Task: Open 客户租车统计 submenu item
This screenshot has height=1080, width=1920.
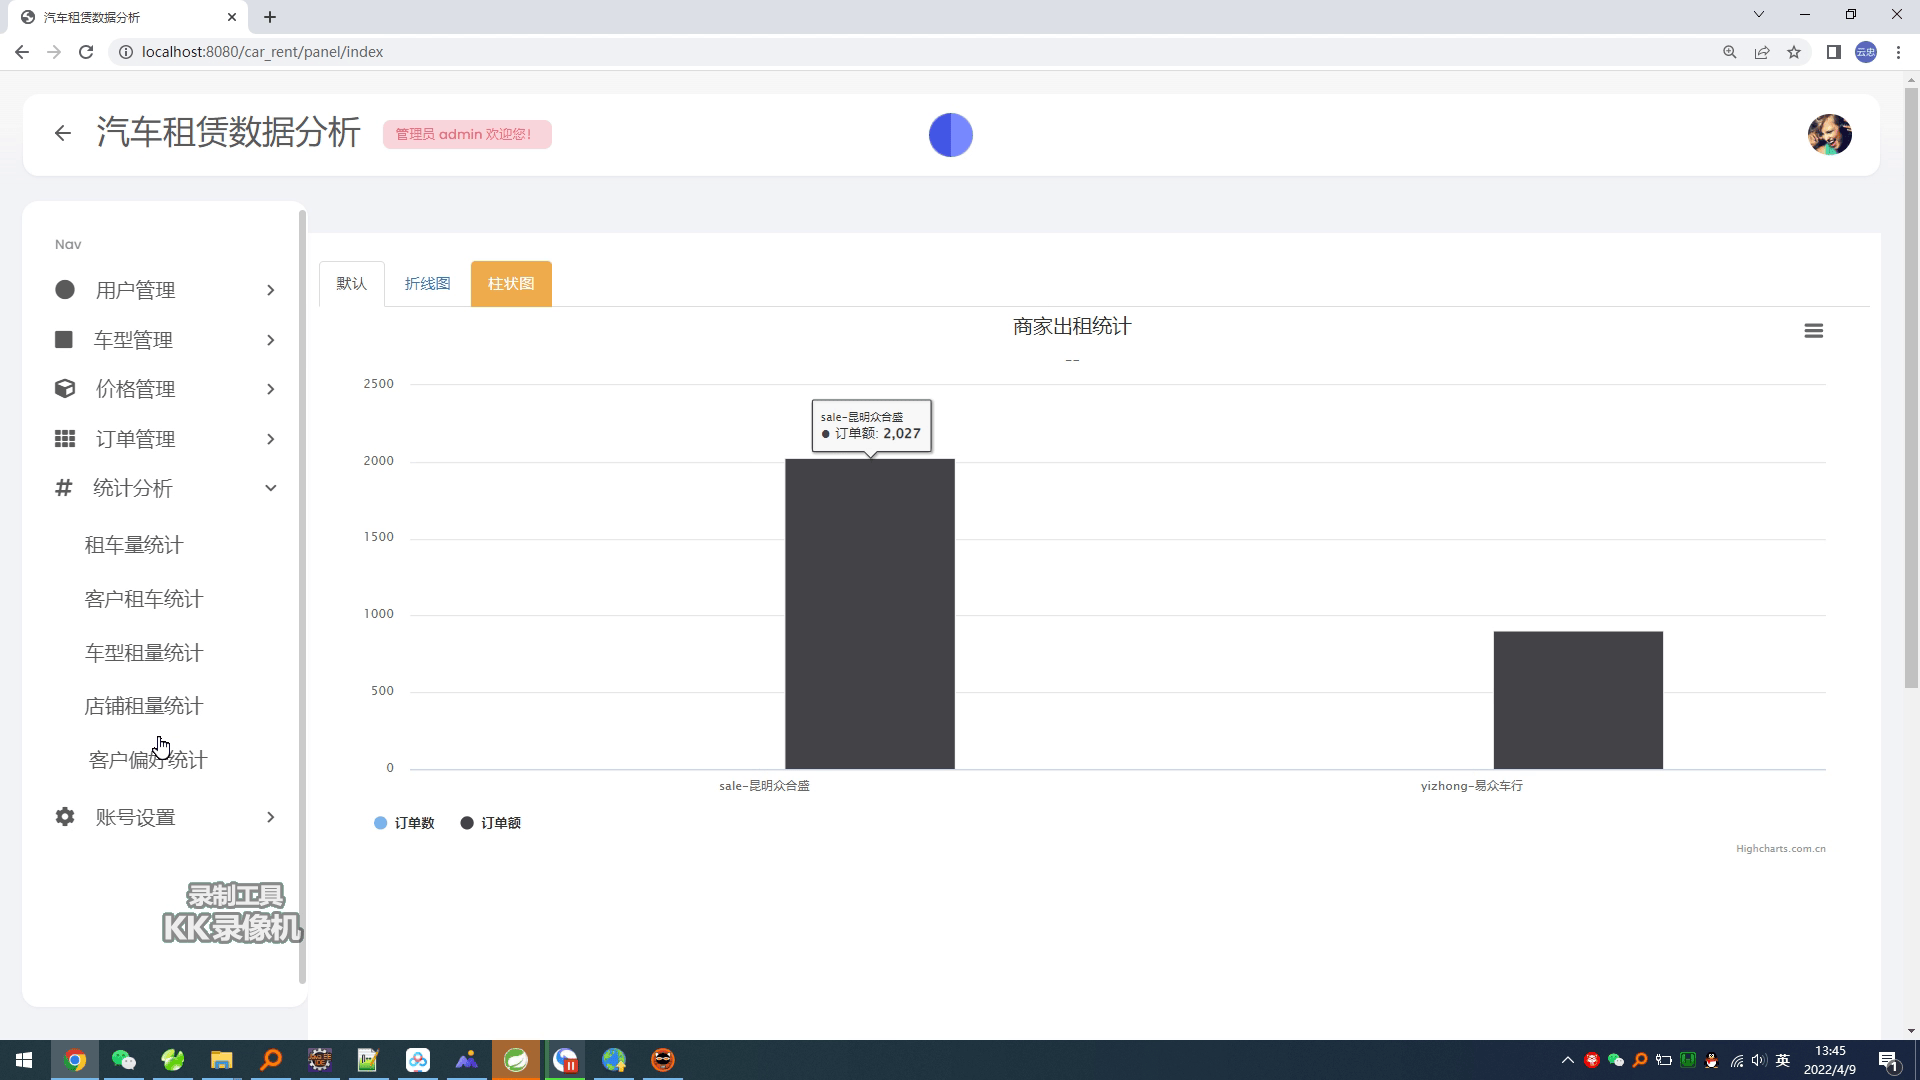Action: (x=144, y=599)
